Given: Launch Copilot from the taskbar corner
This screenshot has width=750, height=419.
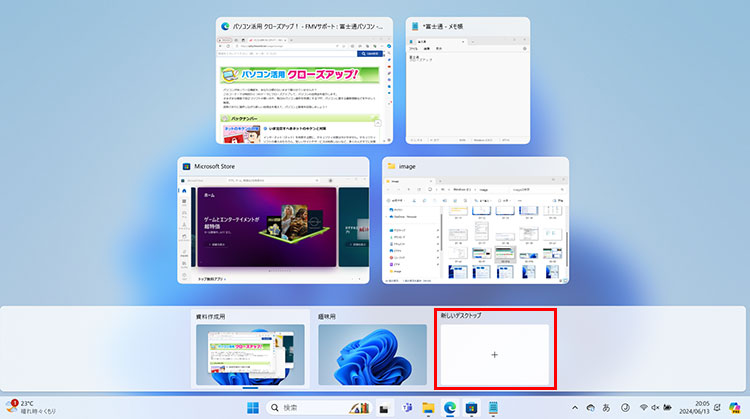Looking at the screenshot, I should (734, 408).
